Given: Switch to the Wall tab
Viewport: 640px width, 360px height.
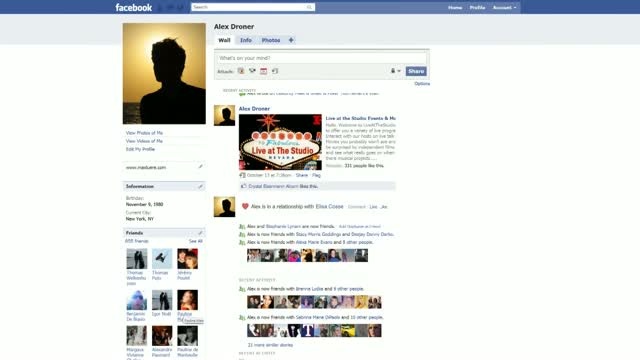Looking at the screenshot, I should [x=224, y=40].
